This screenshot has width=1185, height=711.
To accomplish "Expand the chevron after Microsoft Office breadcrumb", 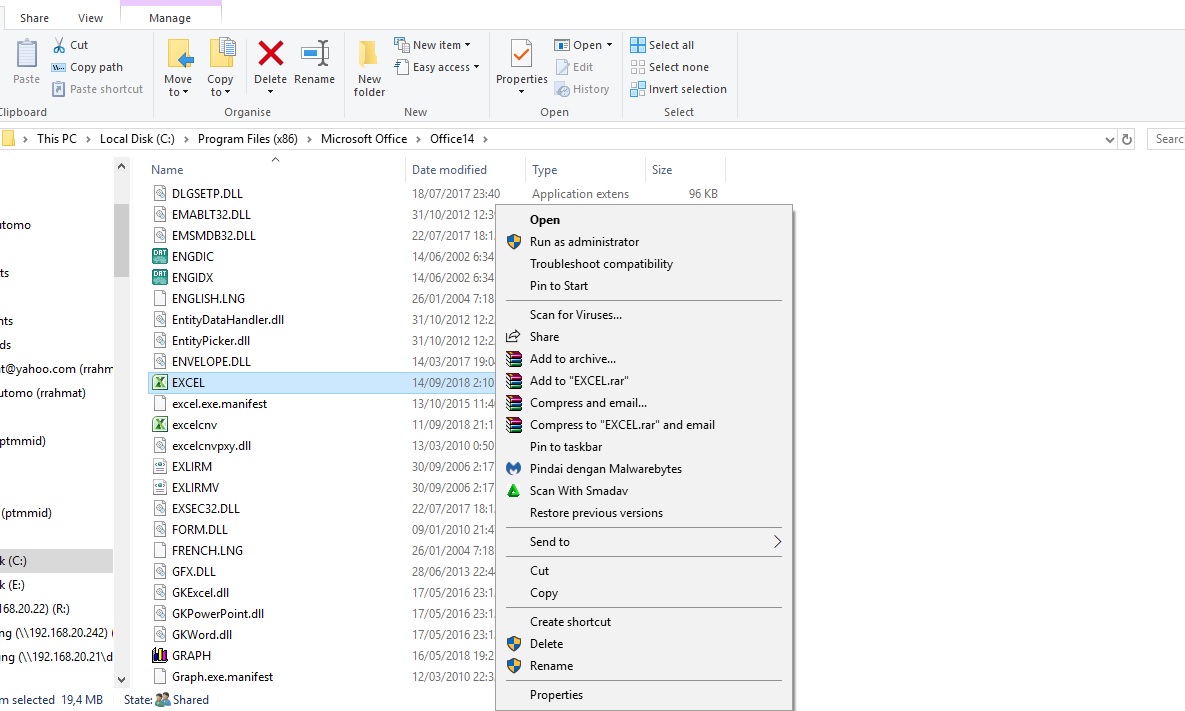I will coord(418,139).
